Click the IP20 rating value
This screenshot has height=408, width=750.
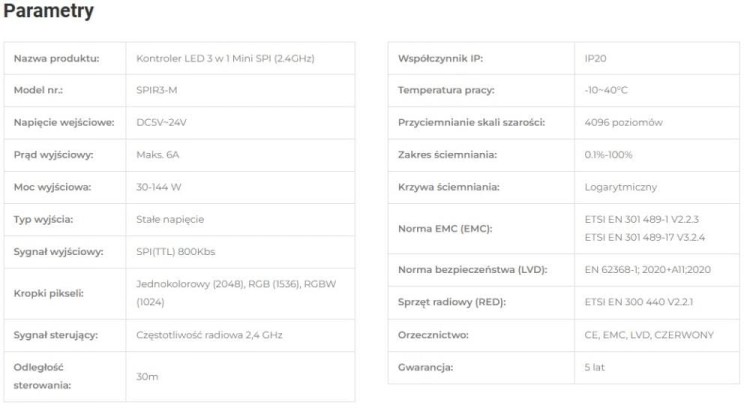pyautogui.click(x=595, y=58)
